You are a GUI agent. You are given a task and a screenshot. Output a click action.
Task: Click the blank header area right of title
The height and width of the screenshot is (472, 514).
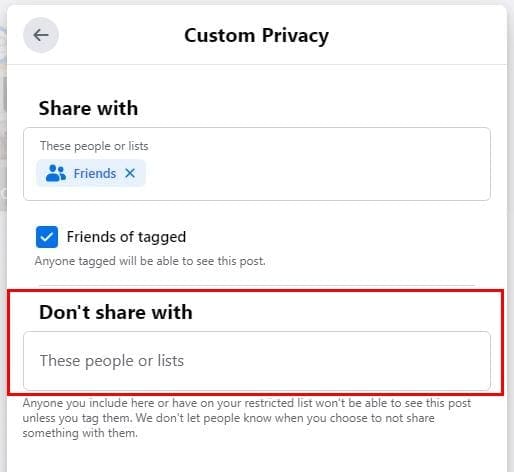click(417, 35)
